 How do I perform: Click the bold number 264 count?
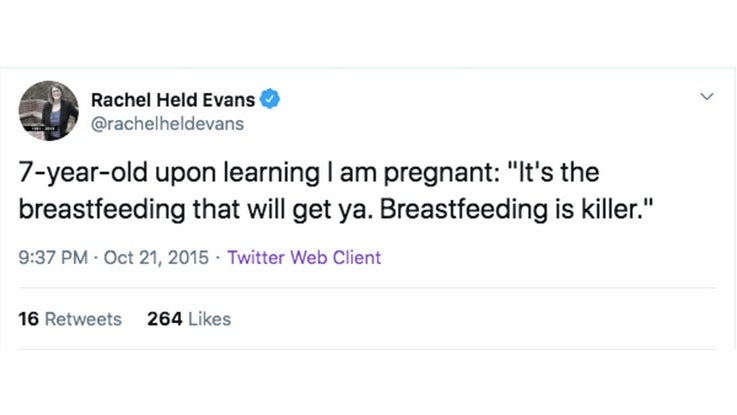coord(165,319)
